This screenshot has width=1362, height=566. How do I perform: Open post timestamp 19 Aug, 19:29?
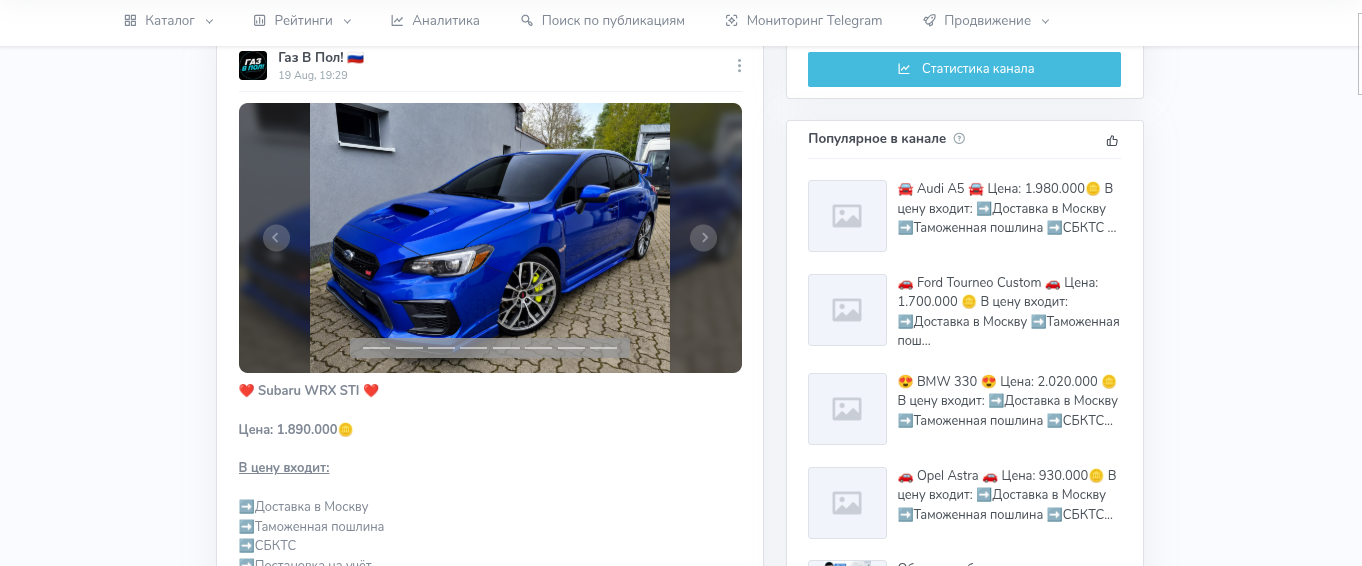(313, 75)
